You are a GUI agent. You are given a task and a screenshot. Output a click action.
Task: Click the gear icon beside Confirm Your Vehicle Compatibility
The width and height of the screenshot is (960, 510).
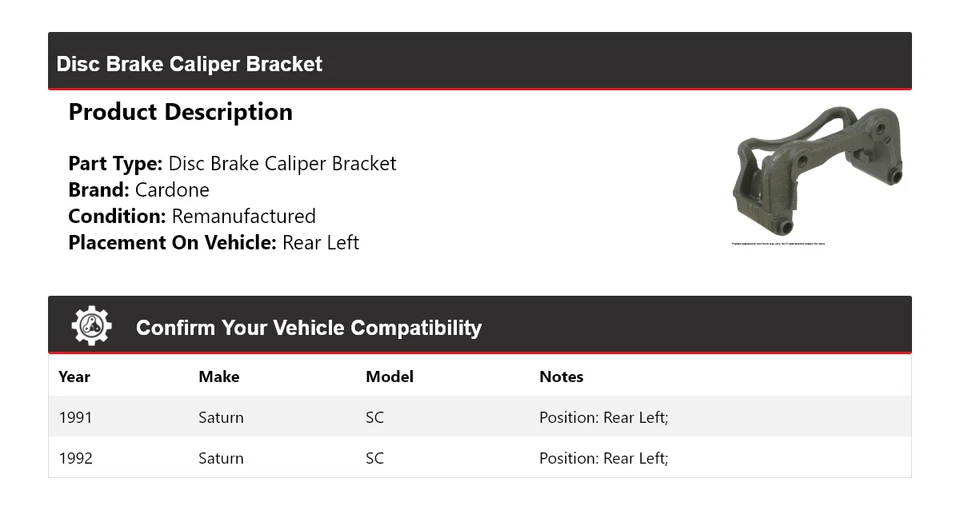point(91,326)
